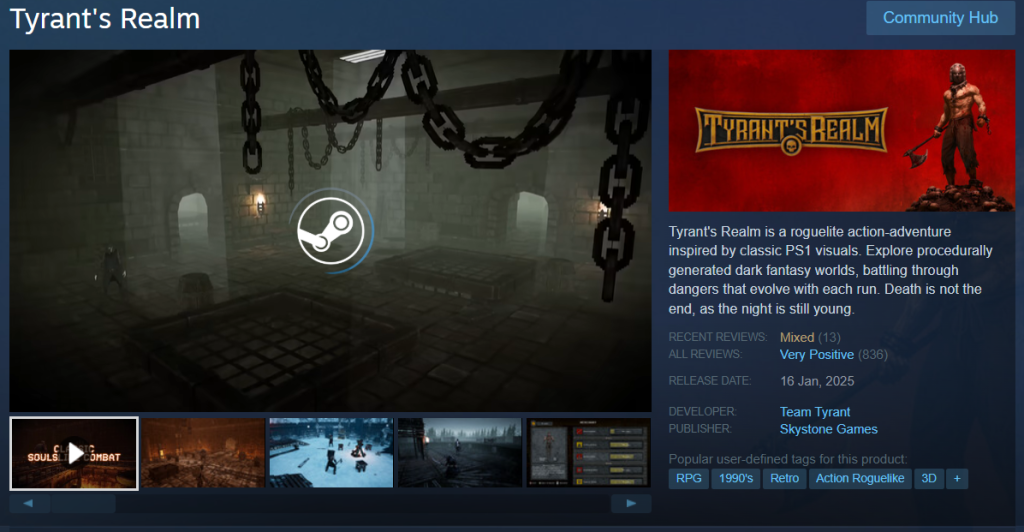This screenshot has width=1024, height=532.
Task: Click the Tyrant's Realm header capsule image
Action: pyautogui.click(x=841, y=131)
